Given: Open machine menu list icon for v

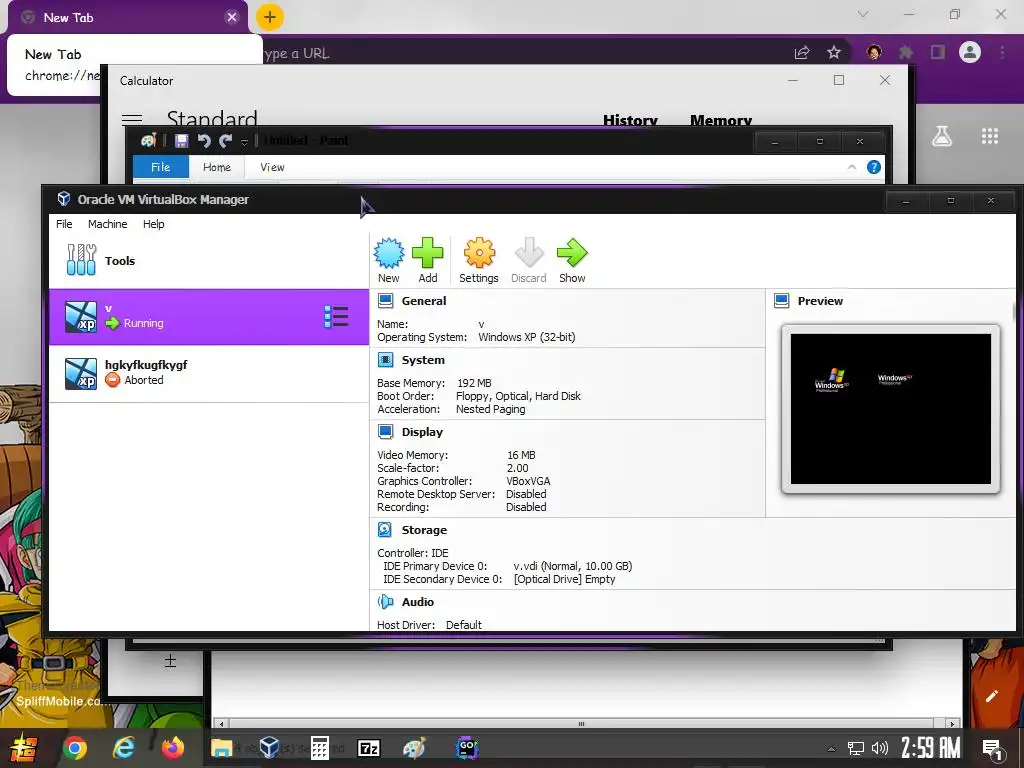Looking at the screenshot, I should (336, 317).
